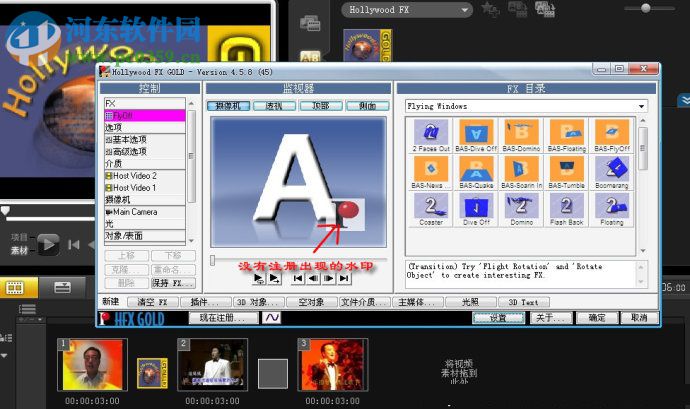Add a 空对象 empty object
Image resolution: width=690 pixels, height=409 pixels.
[312, 302]
